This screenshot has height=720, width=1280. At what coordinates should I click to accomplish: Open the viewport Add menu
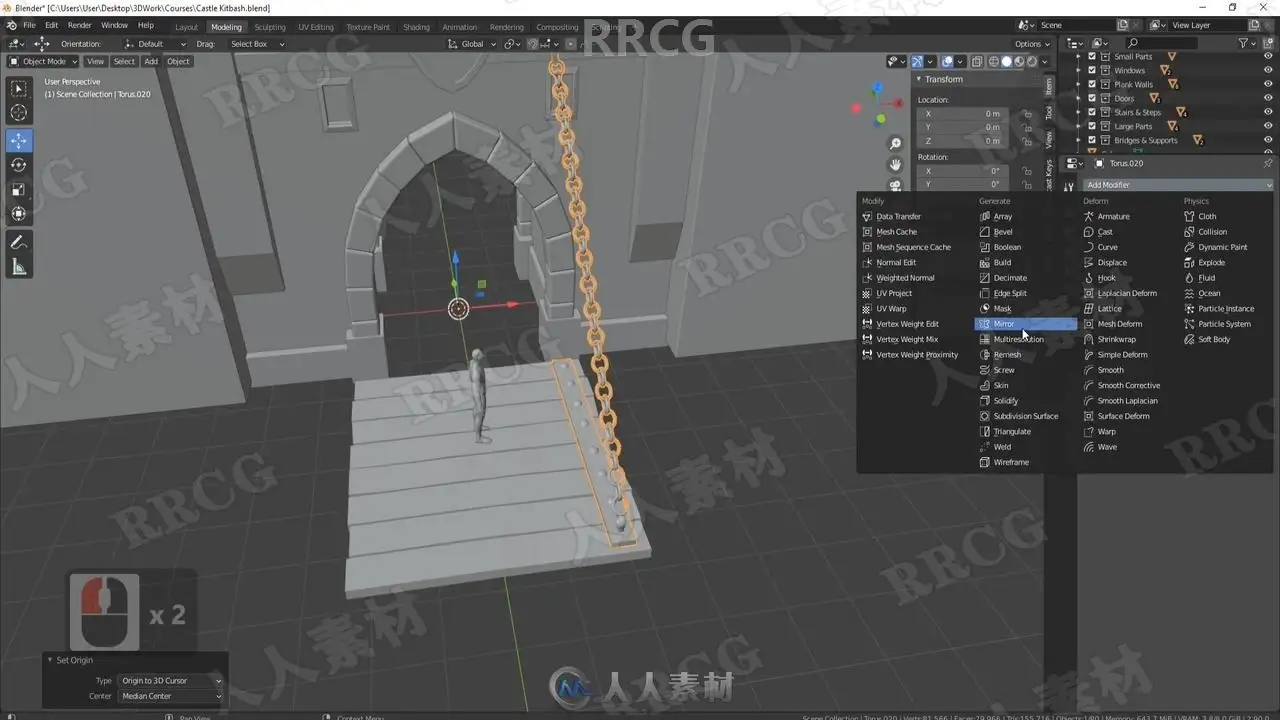coord(151,62)
